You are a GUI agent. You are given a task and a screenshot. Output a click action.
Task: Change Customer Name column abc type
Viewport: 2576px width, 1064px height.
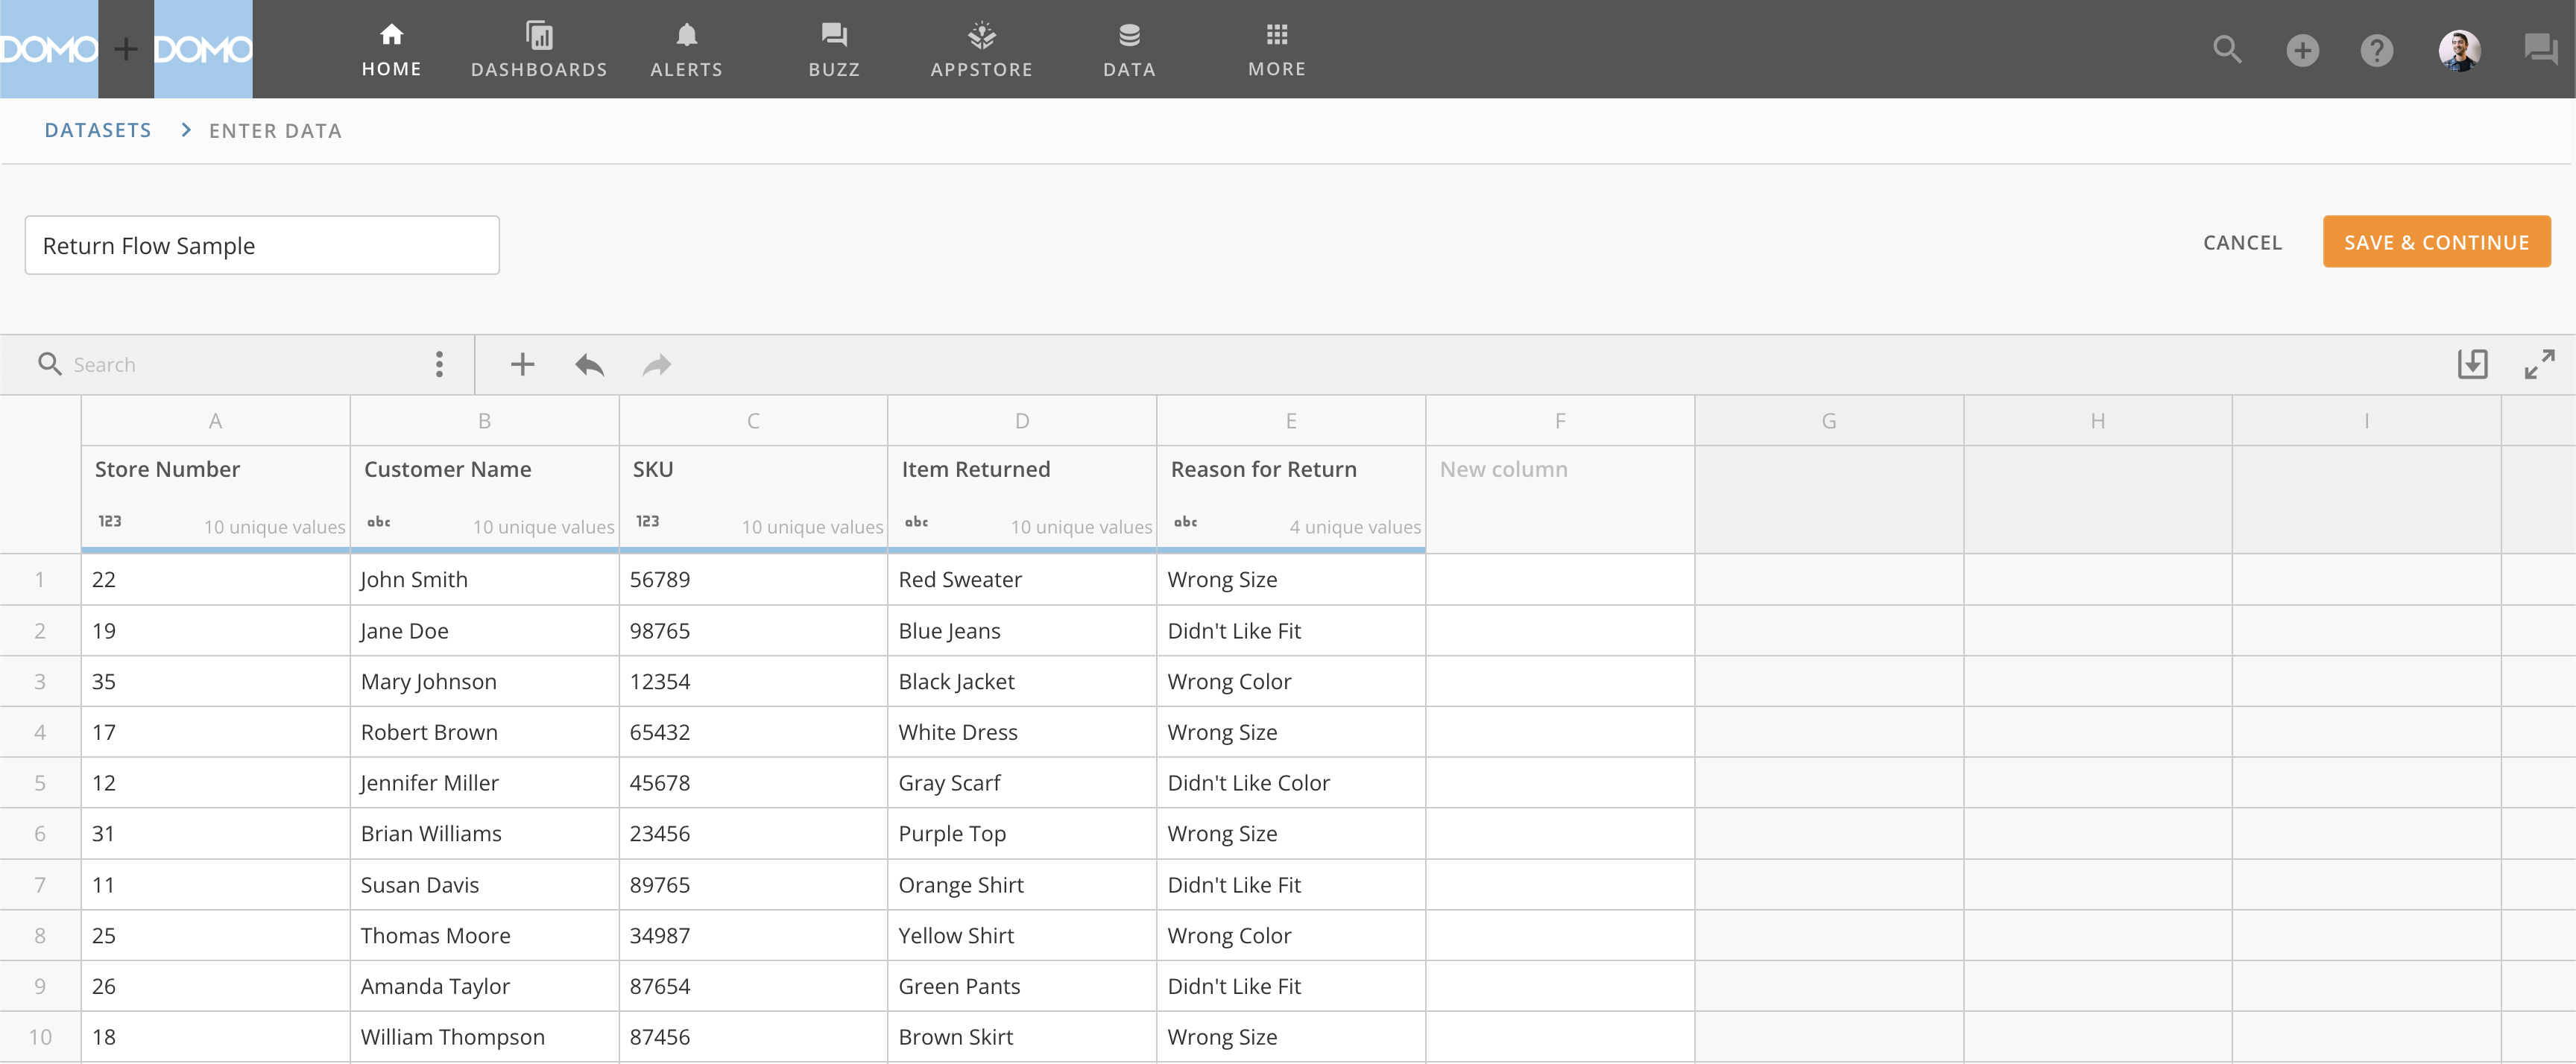coord(379,521)
